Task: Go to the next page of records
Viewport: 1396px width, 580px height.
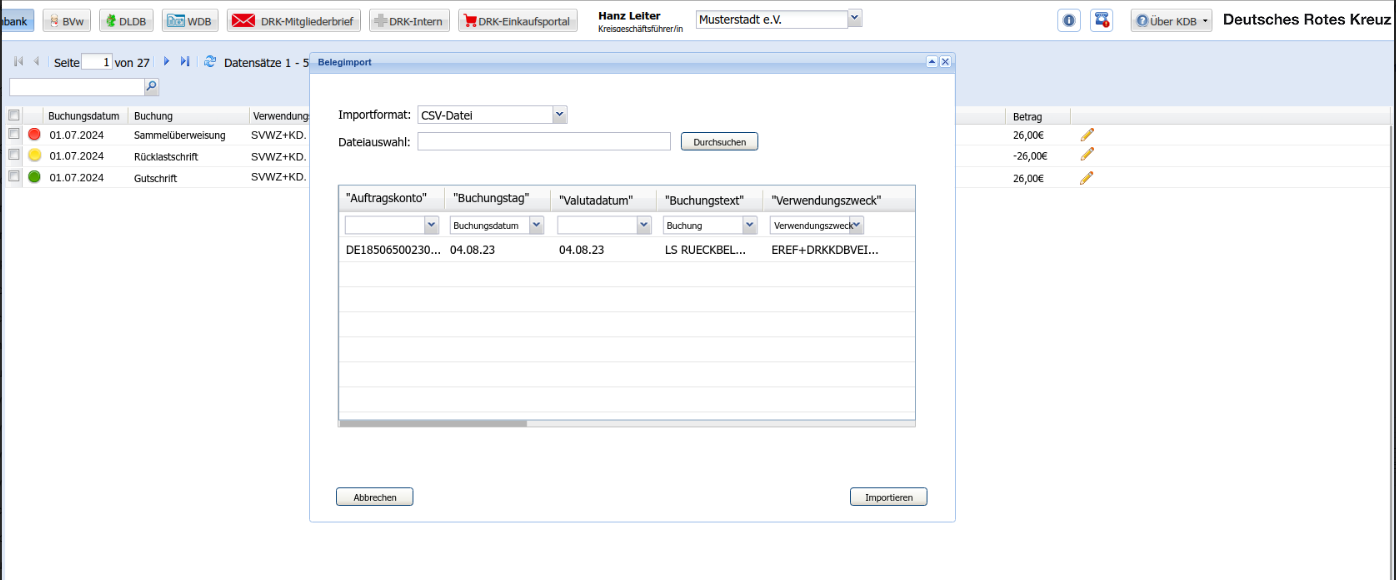Action: 167,62
